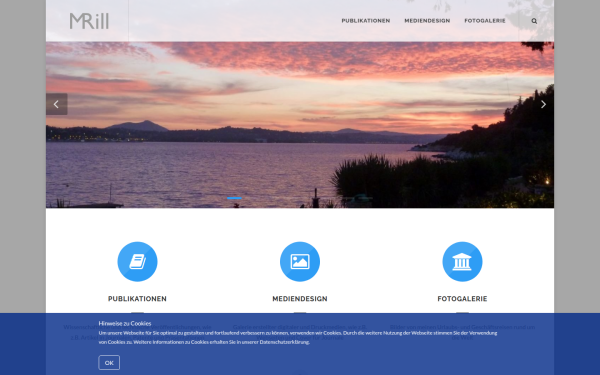Follow the PUBLIKATIONEN heading link

[x=137, y=299]
